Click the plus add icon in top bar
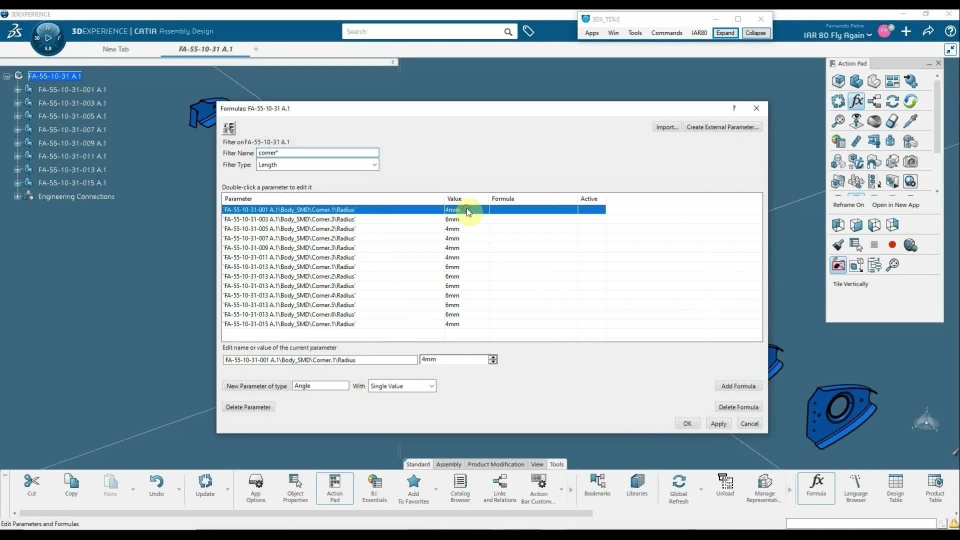The width and height of the screenshot is (960, 540). pyautogui.click(x=906, y=31)
